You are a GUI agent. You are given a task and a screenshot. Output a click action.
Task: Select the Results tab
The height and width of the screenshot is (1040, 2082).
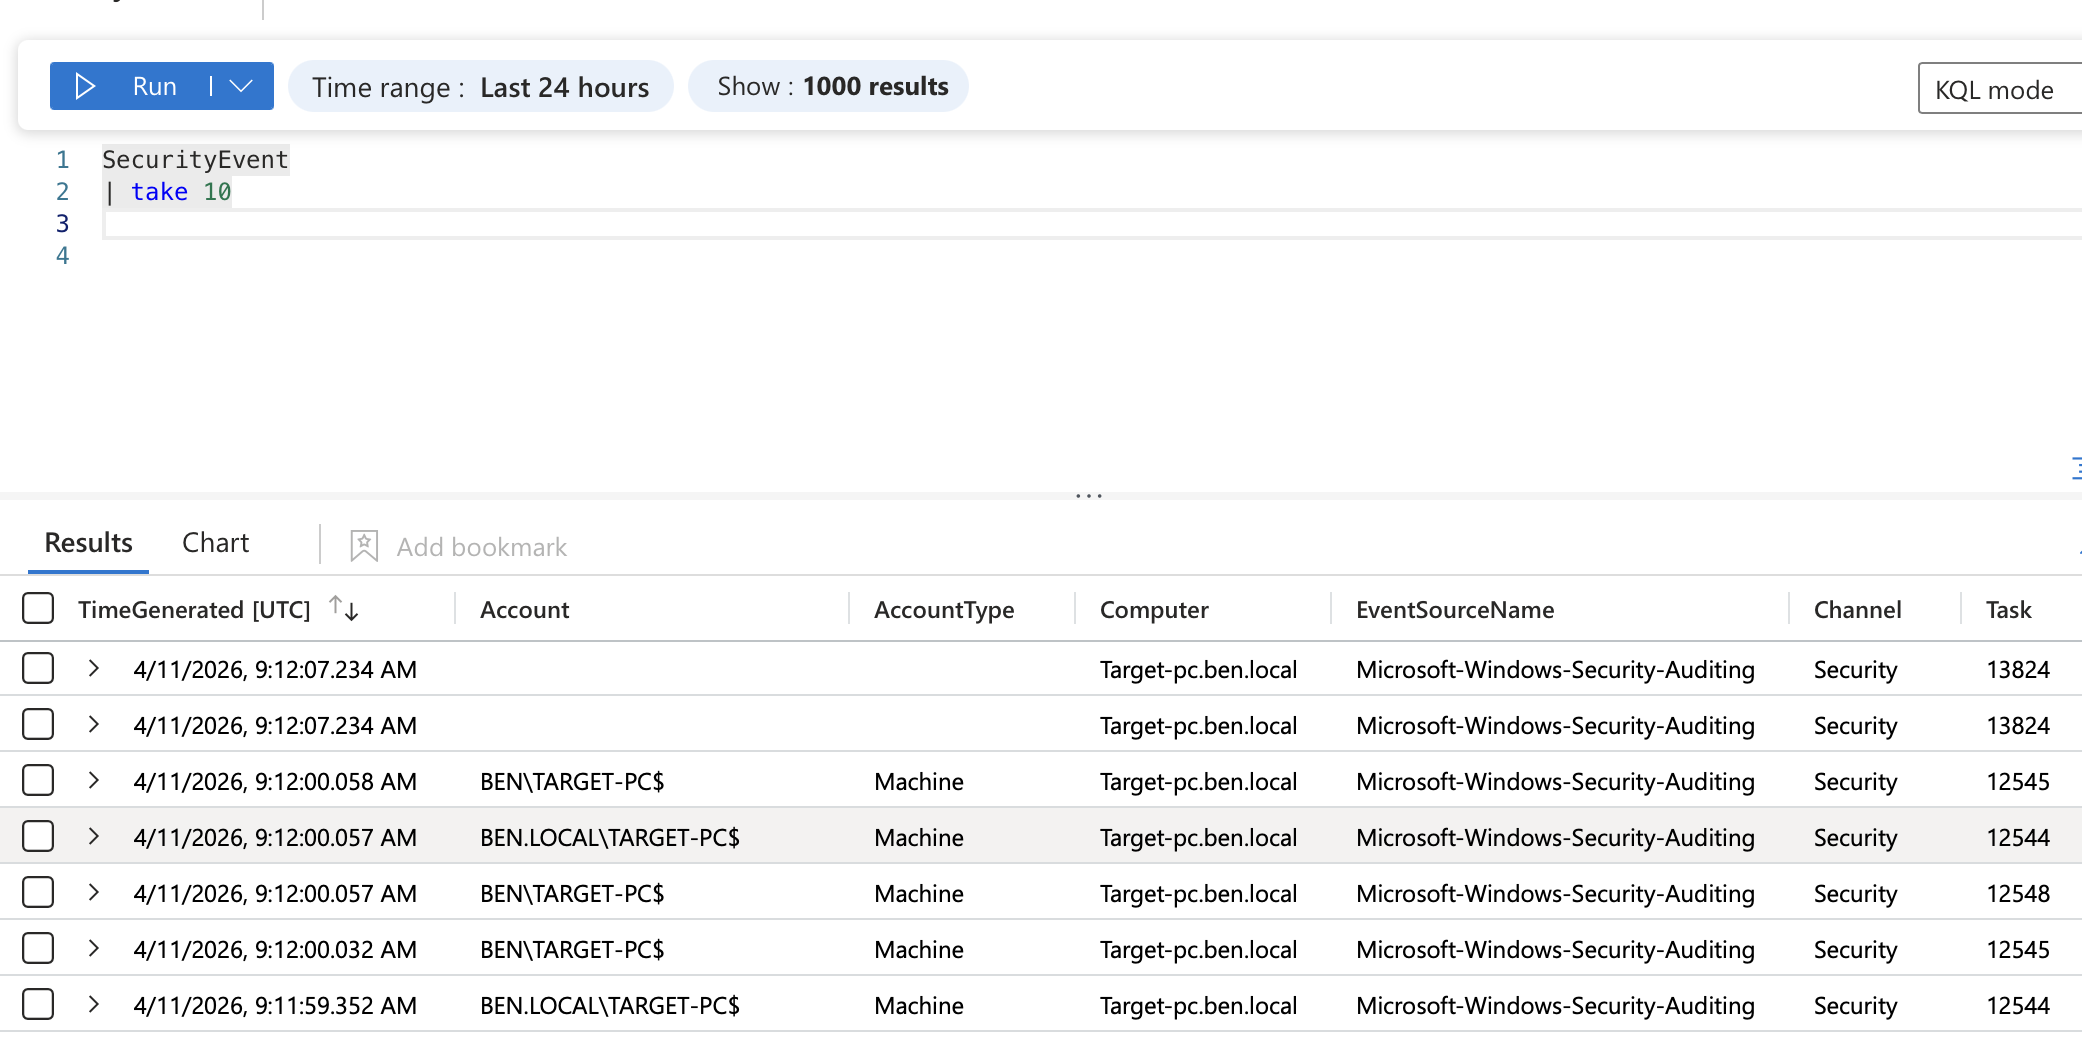[x=87, y=542]
